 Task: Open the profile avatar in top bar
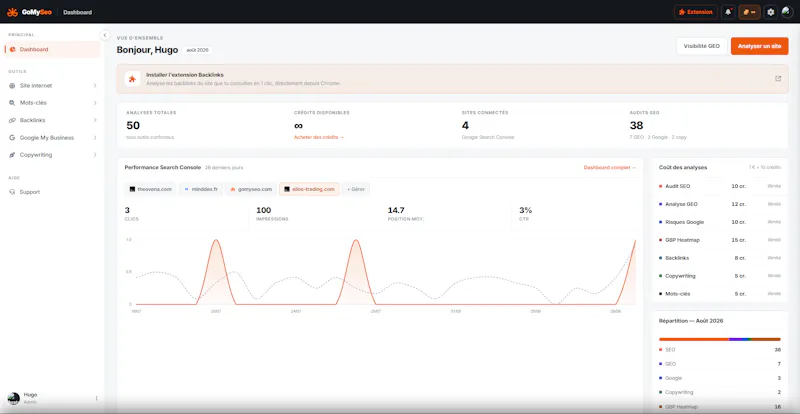coord(787,12)
